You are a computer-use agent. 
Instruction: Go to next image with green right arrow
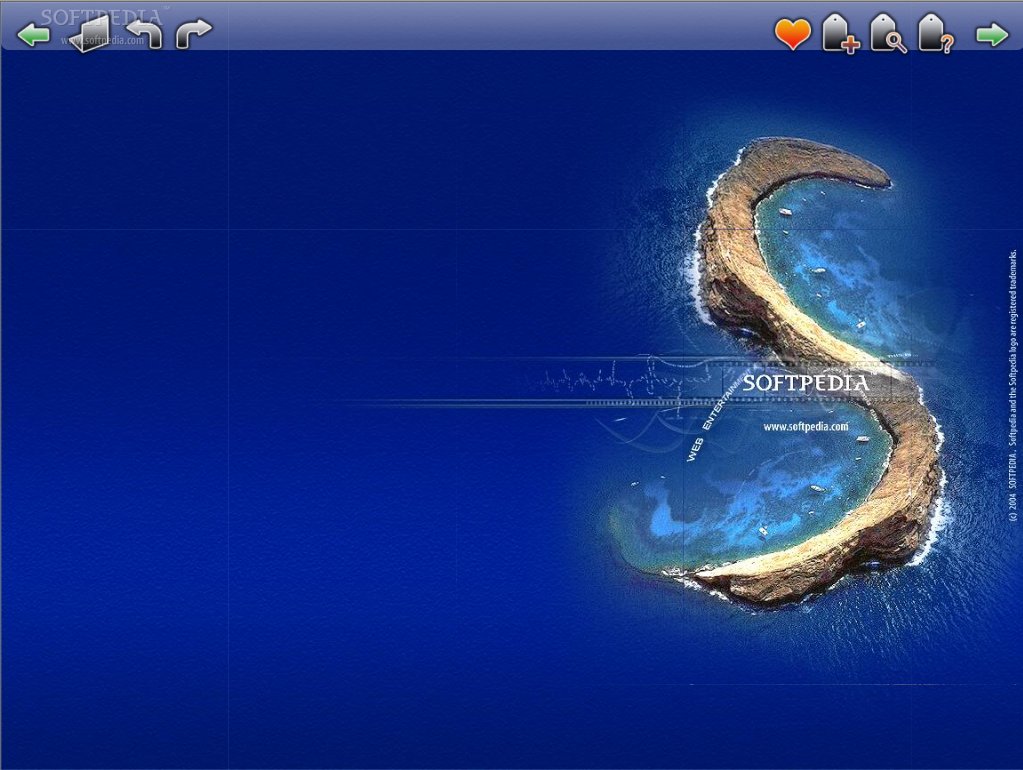click(992, 35)
